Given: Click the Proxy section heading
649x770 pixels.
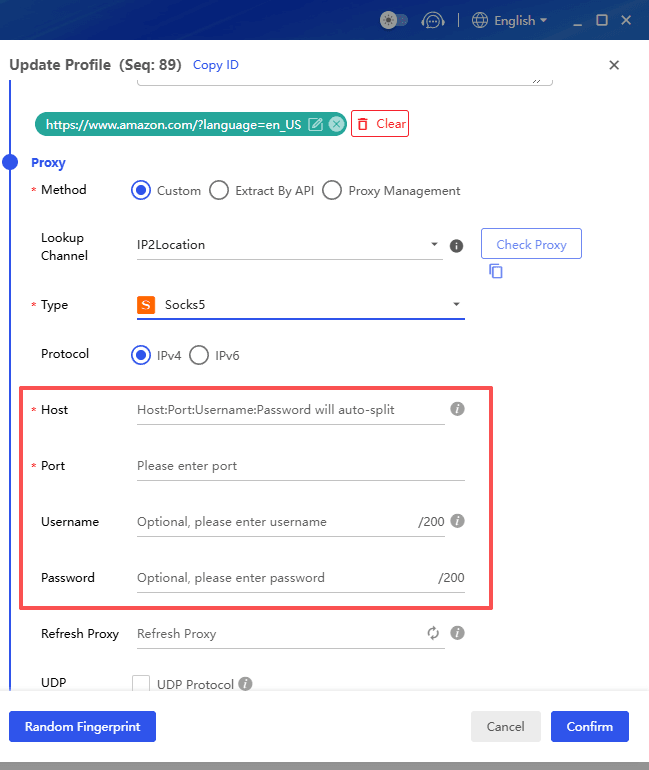Looking at the screenshot, I should pyautogui.click(x=48, y=163).
